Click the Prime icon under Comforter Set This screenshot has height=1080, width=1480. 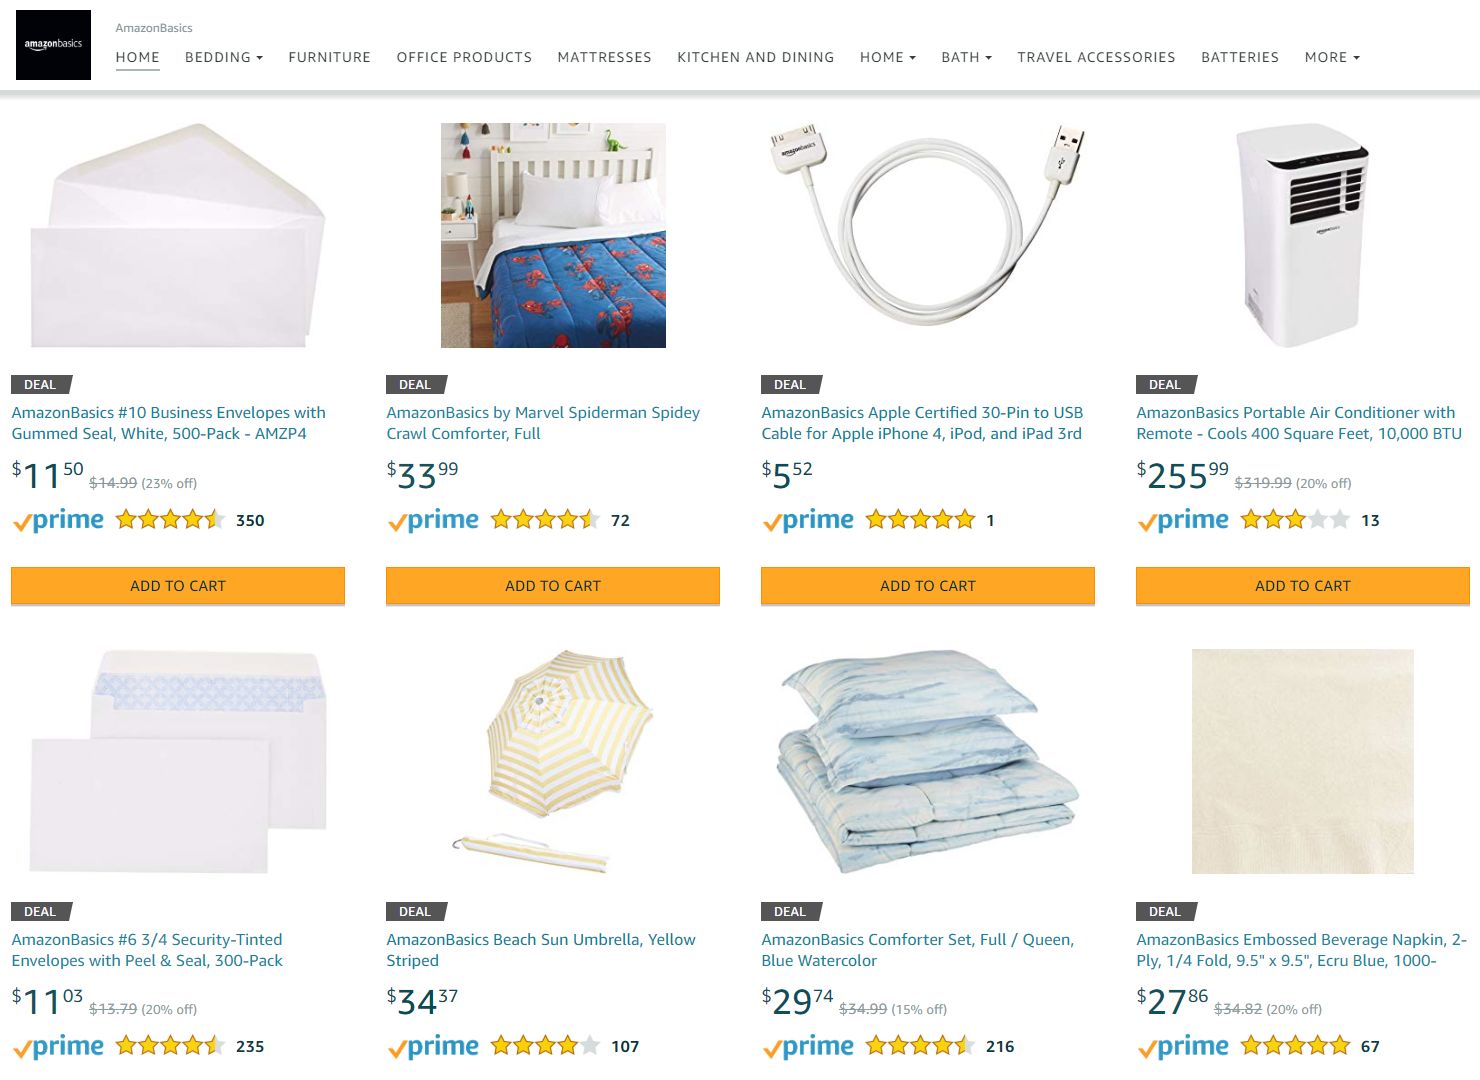[x=808, y=1047]
